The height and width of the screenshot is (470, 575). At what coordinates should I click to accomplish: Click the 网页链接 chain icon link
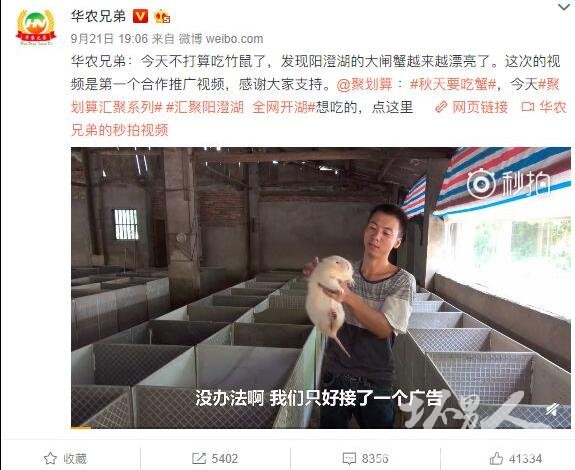point(471,107)
